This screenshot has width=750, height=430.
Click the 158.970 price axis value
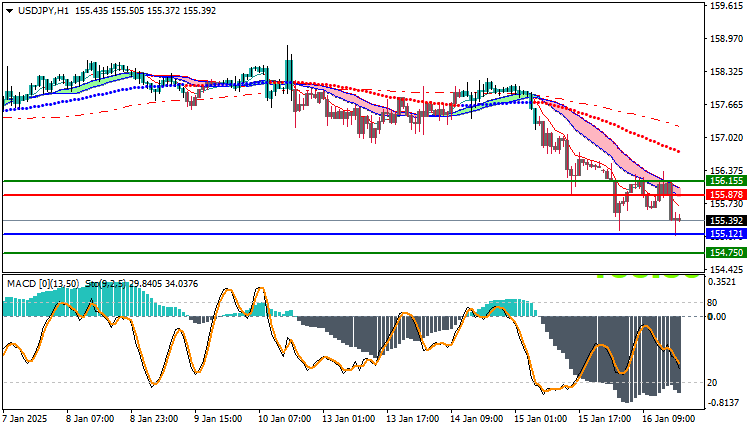[x=727, y=39]
